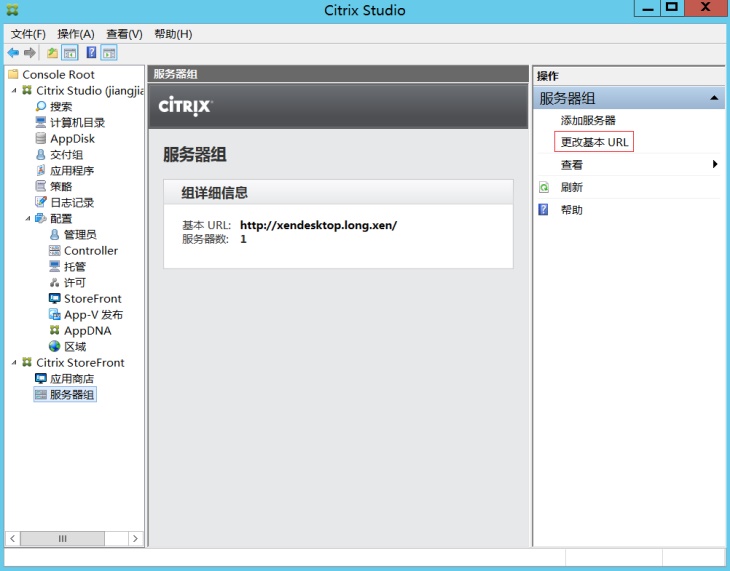This screenshot has height=571, width=730.
Task: Open the 操作(A) menu
Action: pos(76,34)
